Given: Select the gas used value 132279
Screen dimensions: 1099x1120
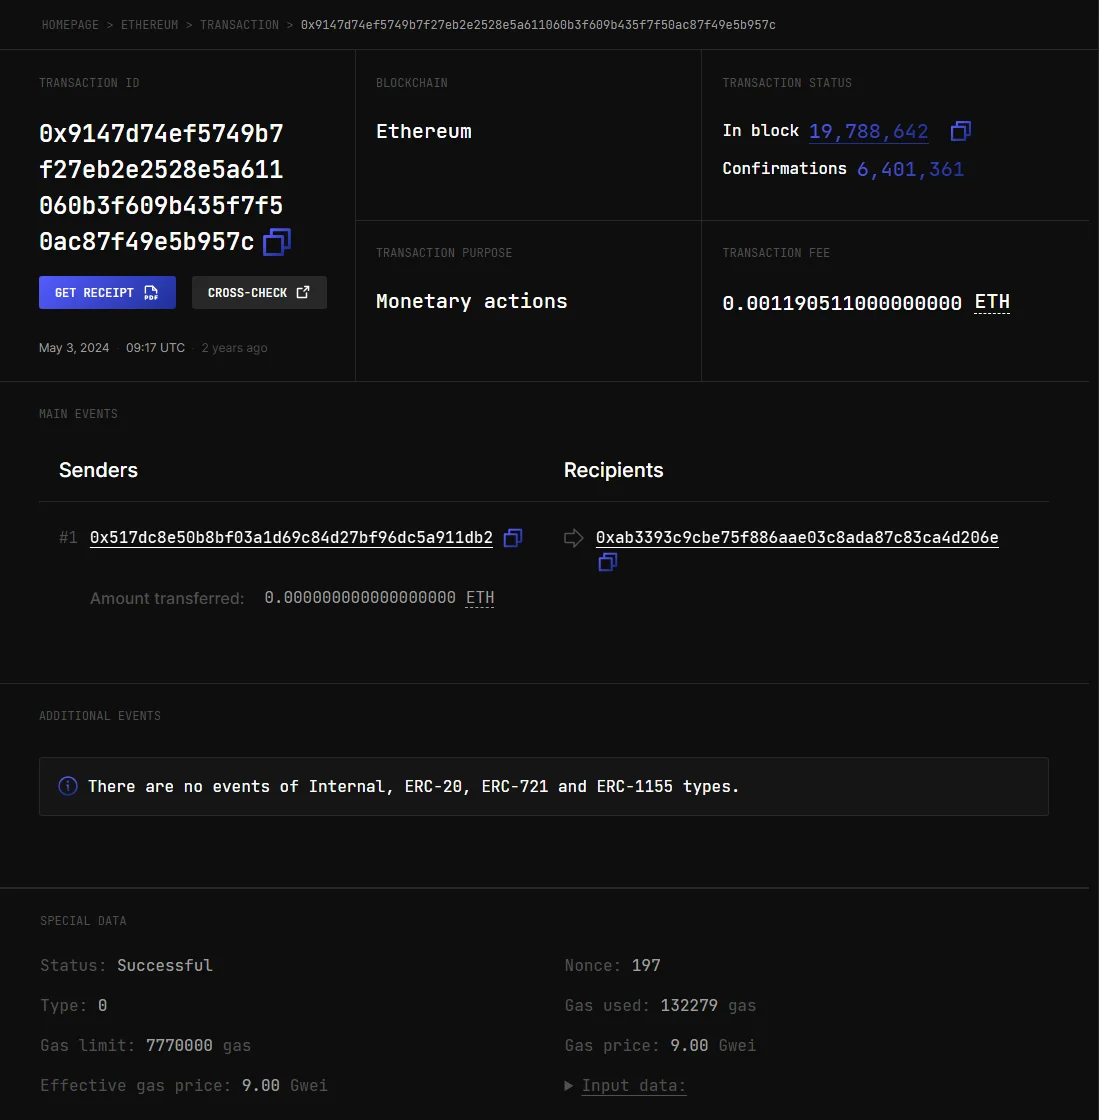Looking at the screenshot, I should click(689, 1006).
